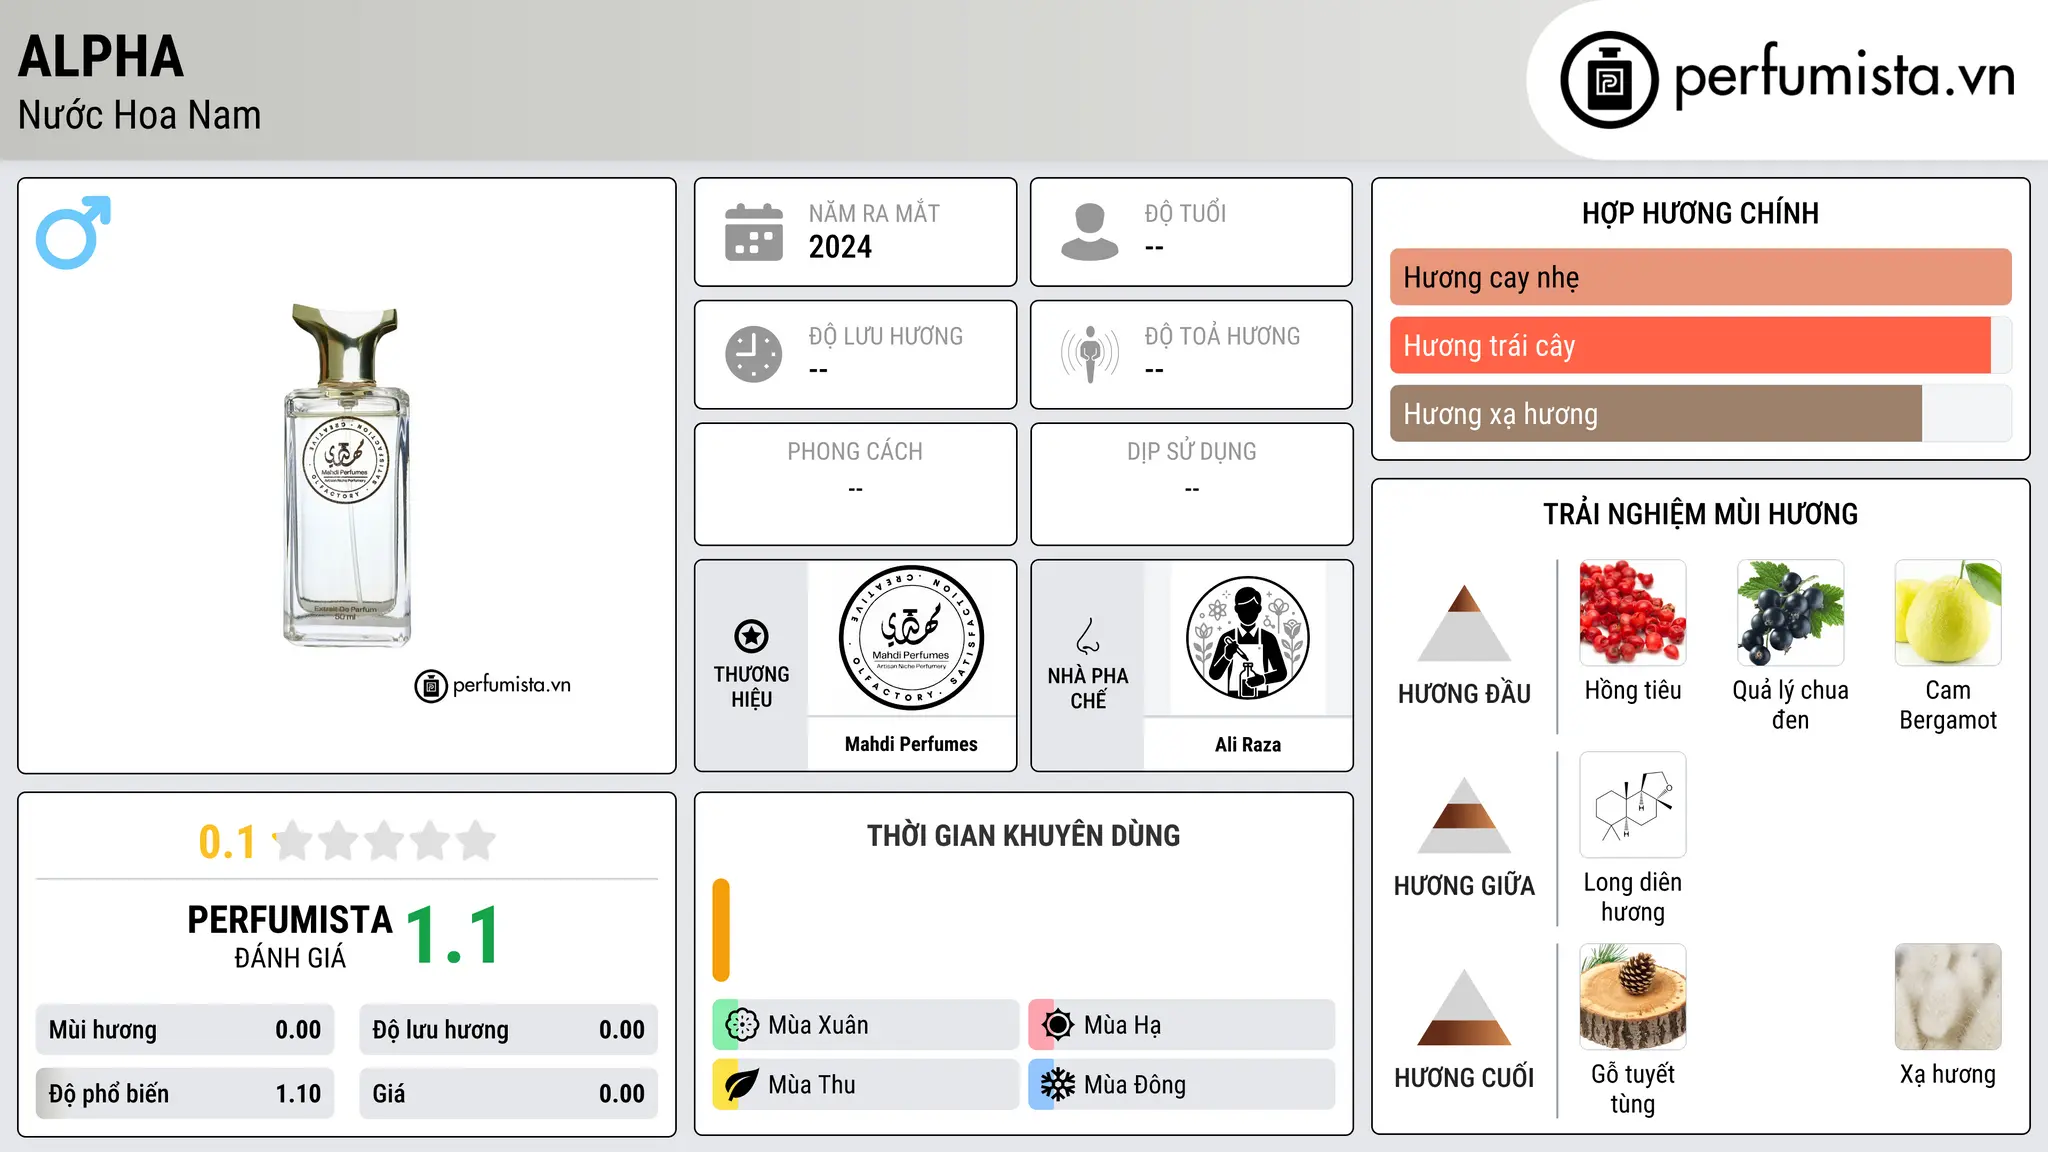Image resolution: width=2048 pixels, height=1152 pixels.
Task: Click the perfumista.vn site name text
Action: [x=1845, y=77]
